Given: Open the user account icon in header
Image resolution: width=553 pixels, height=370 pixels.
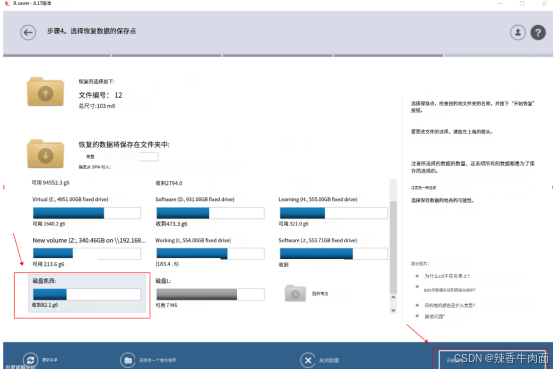Looking at the screenshot, I should point(518,32).
